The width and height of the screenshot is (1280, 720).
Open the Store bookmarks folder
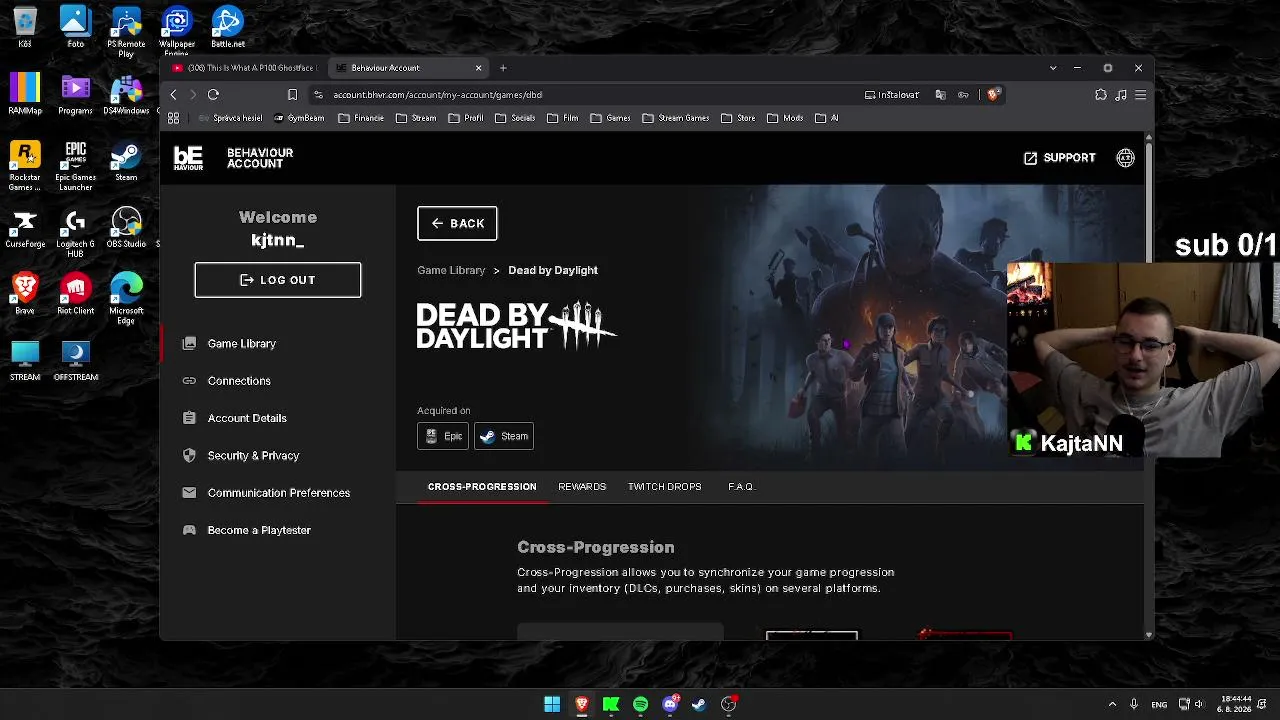point(738,118)
